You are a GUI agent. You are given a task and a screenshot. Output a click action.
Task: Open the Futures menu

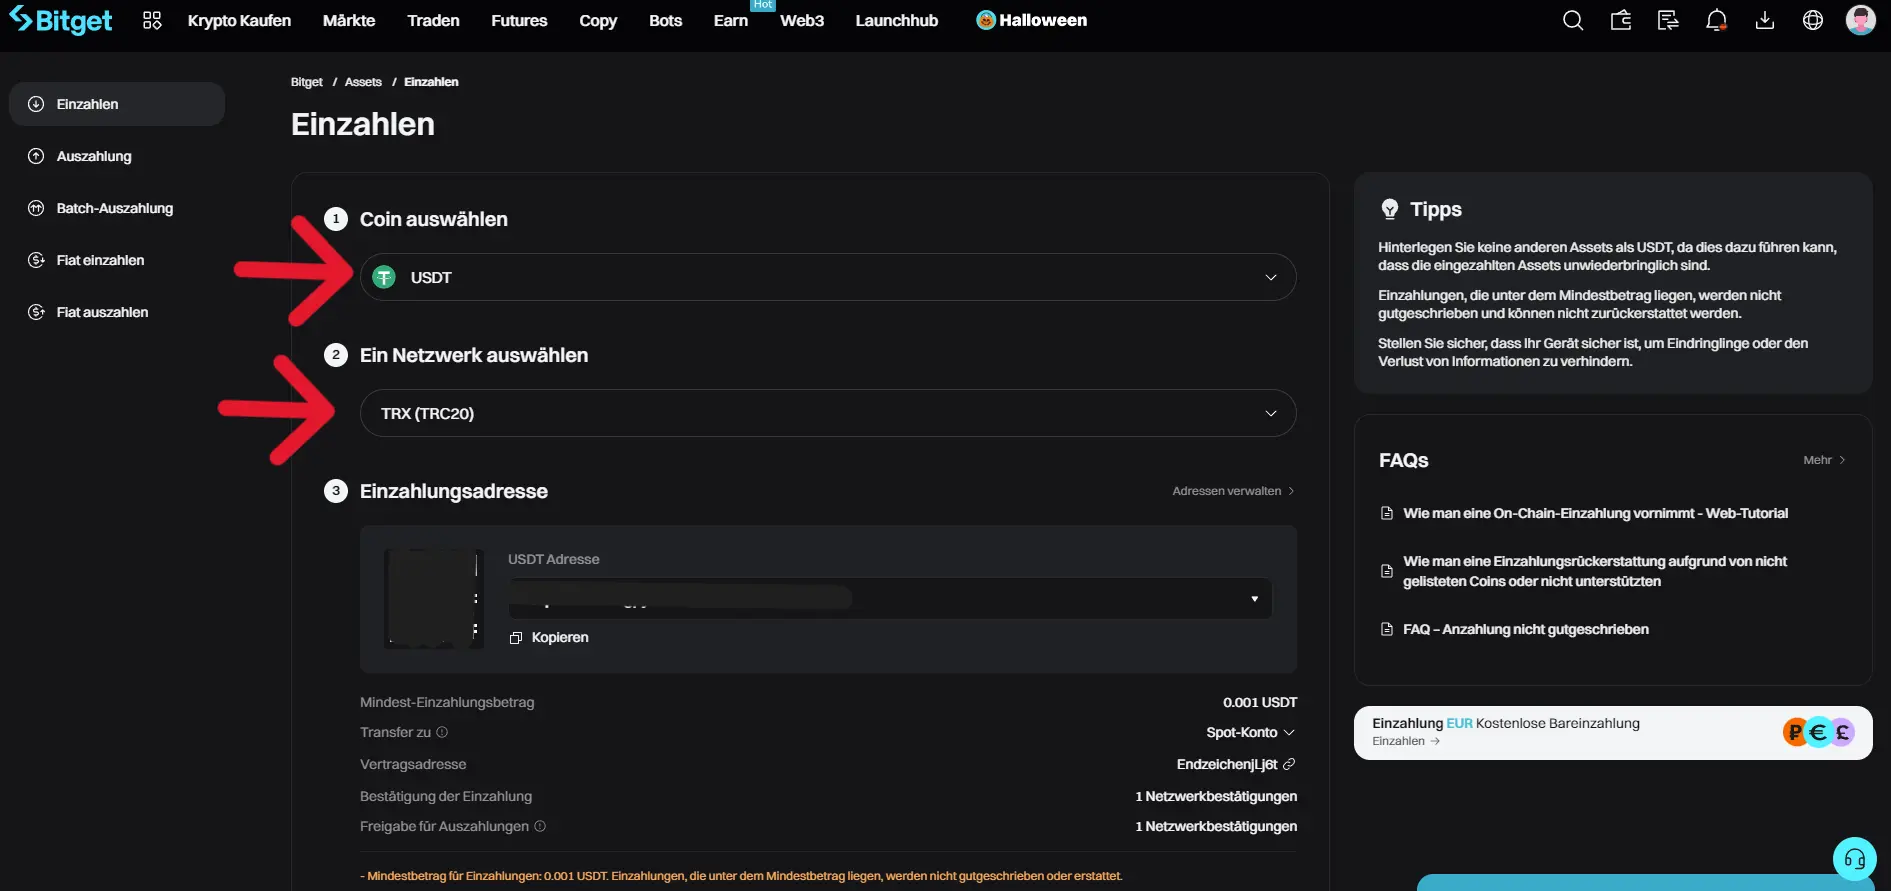pyautogui.click(x=519, y=20)
